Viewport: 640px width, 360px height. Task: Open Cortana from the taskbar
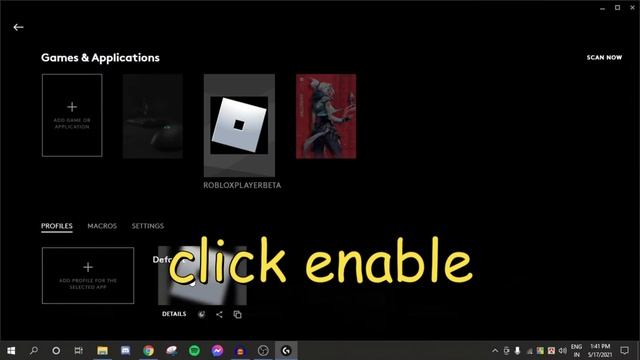coord(56,350)
